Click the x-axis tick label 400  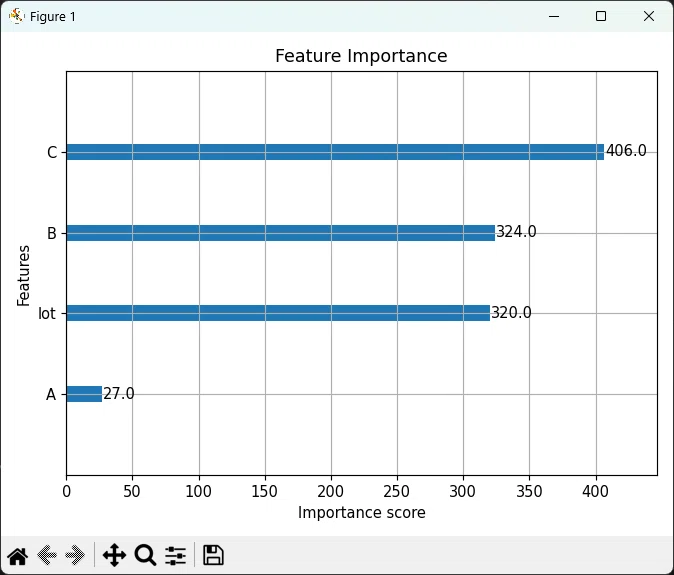coord(595,491)
